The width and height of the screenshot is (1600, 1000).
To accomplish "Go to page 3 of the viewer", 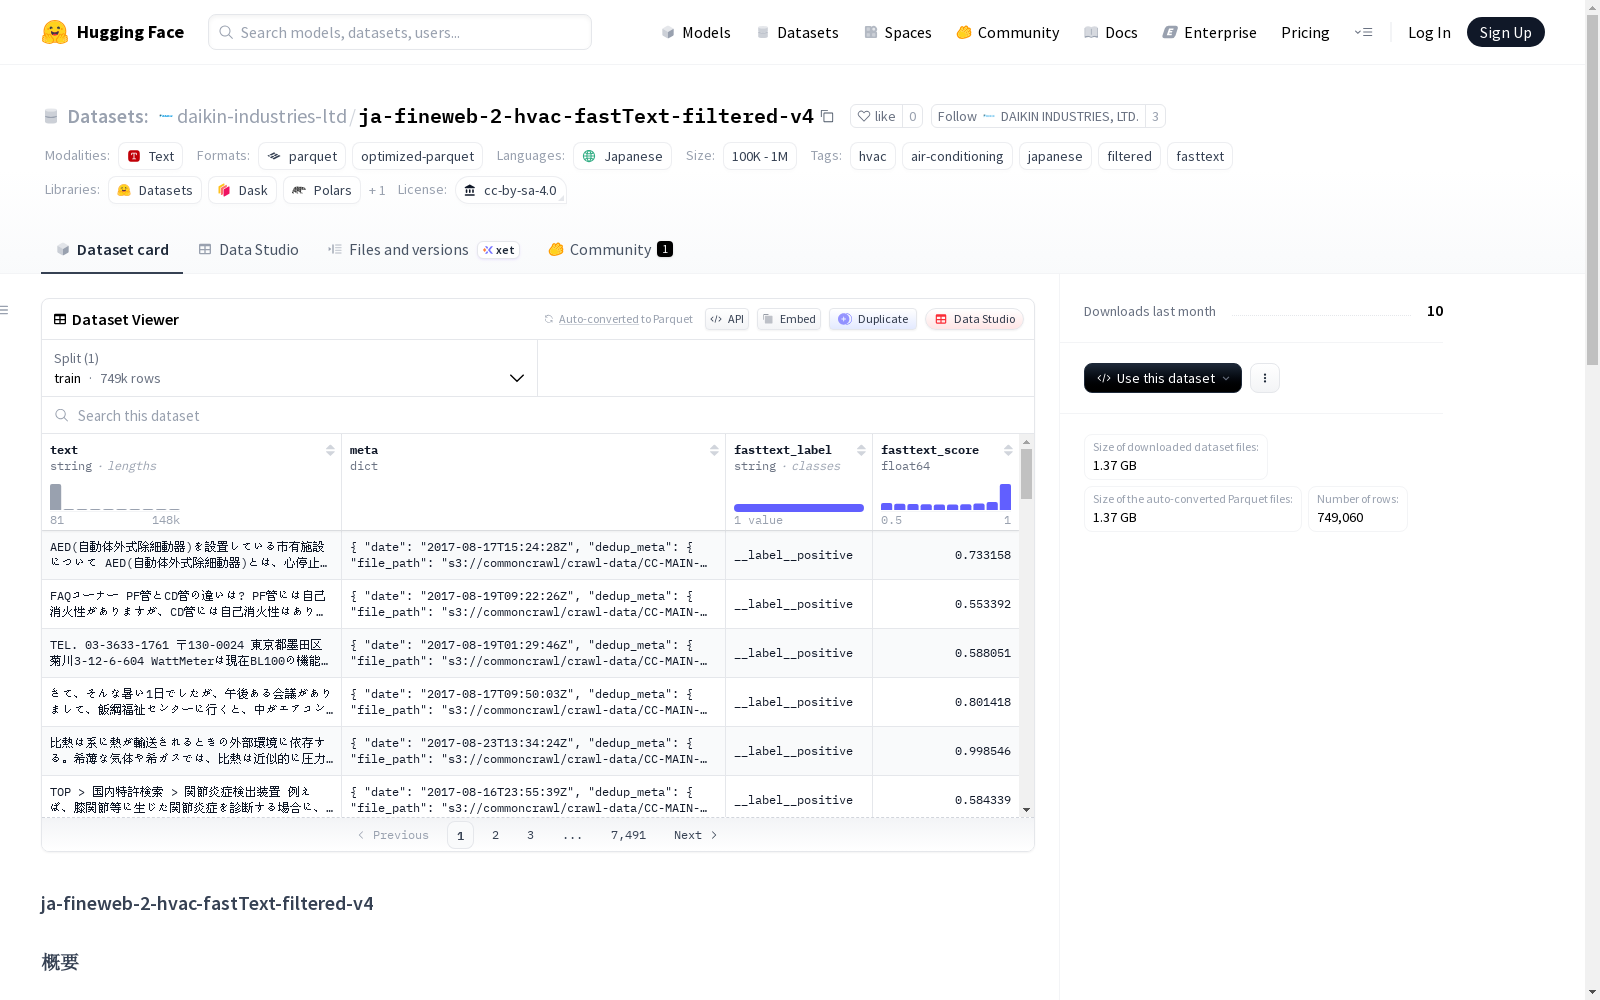I will click(x=530, y=835).
